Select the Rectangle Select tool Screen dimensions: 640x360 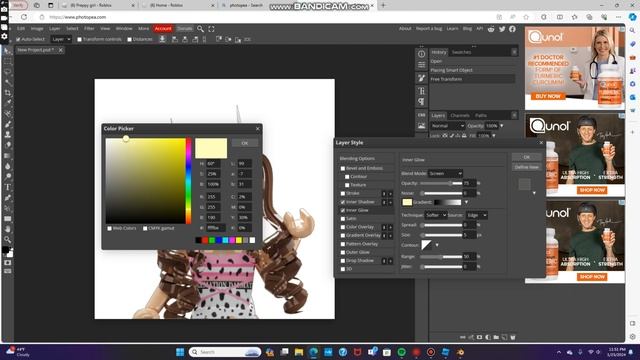pos(8,62)
